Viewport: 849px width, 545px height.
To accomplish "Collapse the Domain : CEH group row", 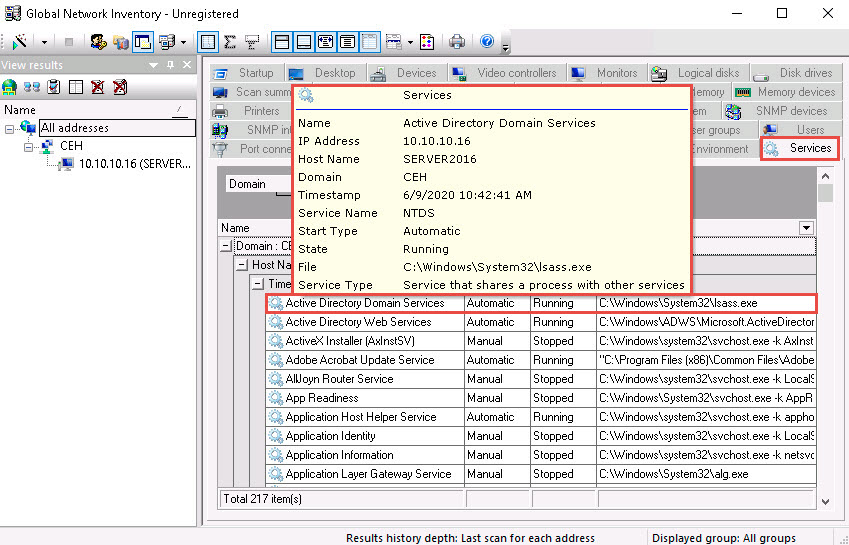I will pyautogui.click(x=226, y=246).
